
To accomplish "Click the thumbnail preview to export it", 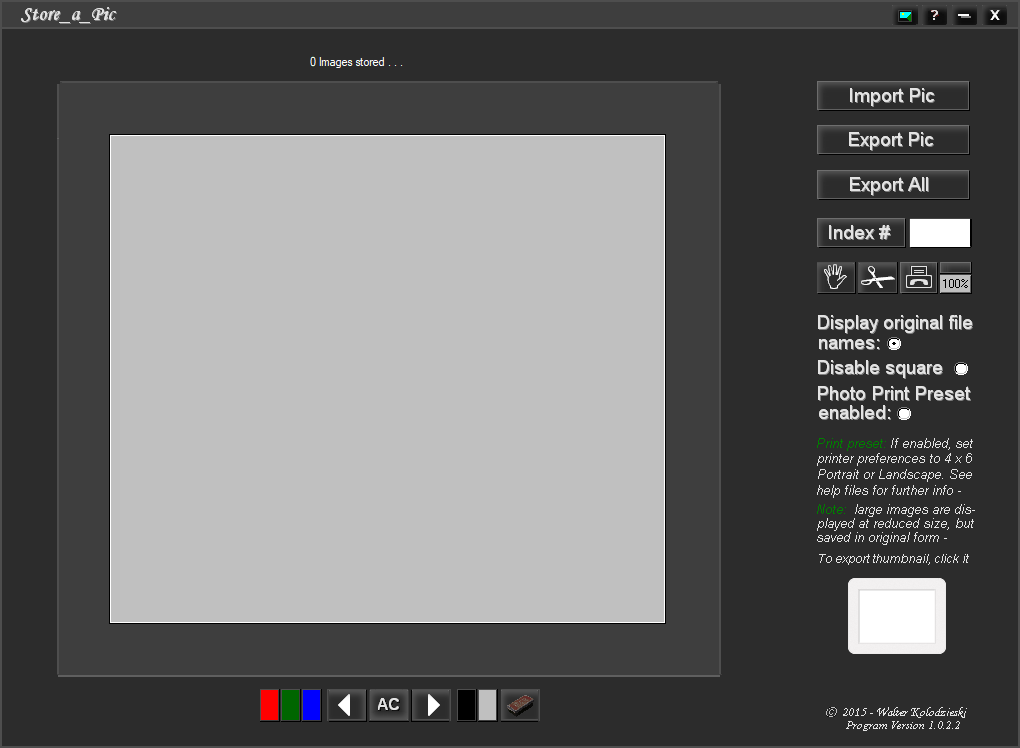I will [x=897, y=616].
